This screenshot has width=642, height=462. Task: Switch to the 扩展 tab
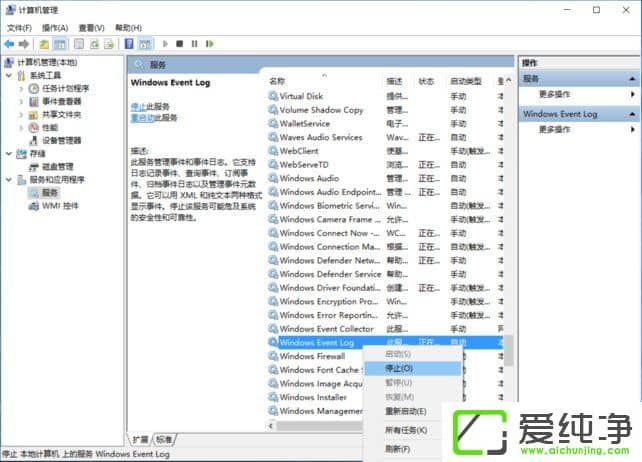[x=140, y=439]
